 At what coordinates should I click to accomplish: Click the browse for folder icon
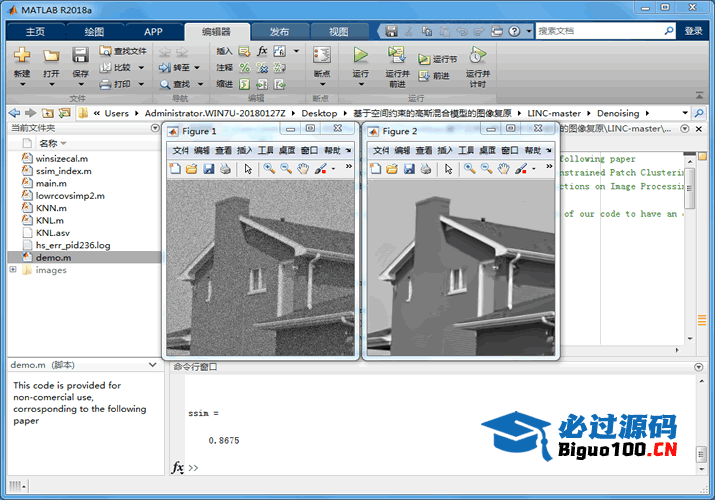(65, 113)
